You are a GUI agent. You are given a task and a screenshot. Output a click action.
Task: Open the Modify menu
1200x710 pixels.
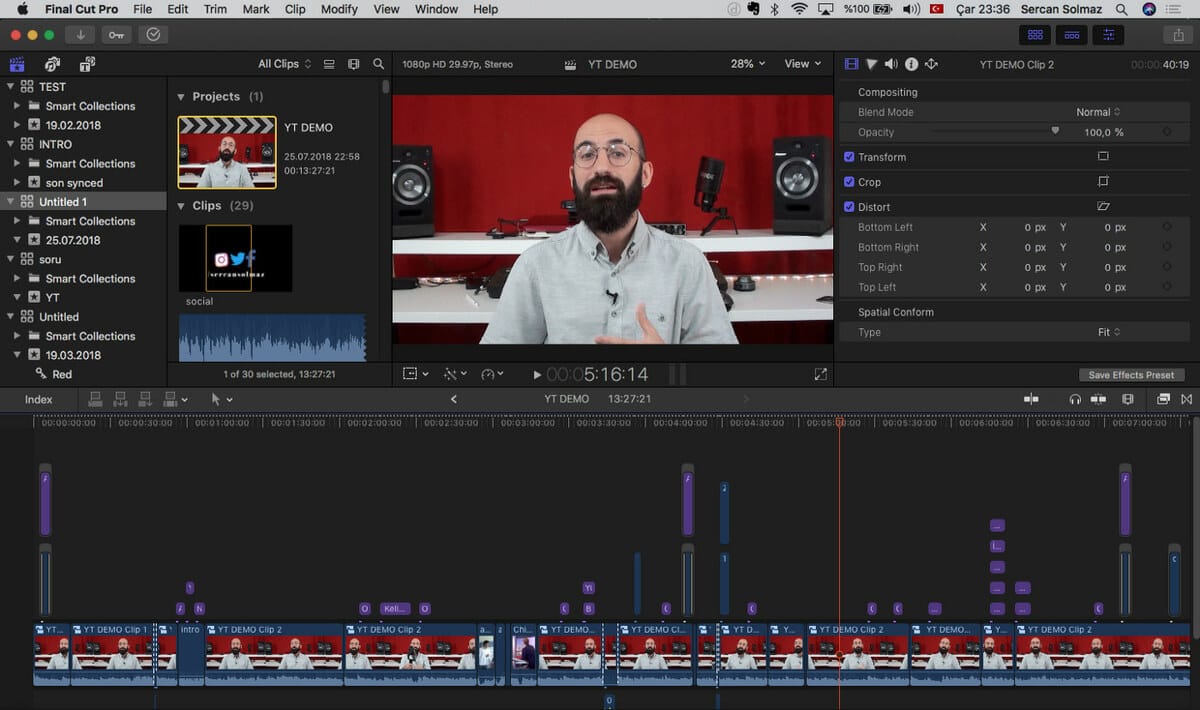click(x=339, y=9)
